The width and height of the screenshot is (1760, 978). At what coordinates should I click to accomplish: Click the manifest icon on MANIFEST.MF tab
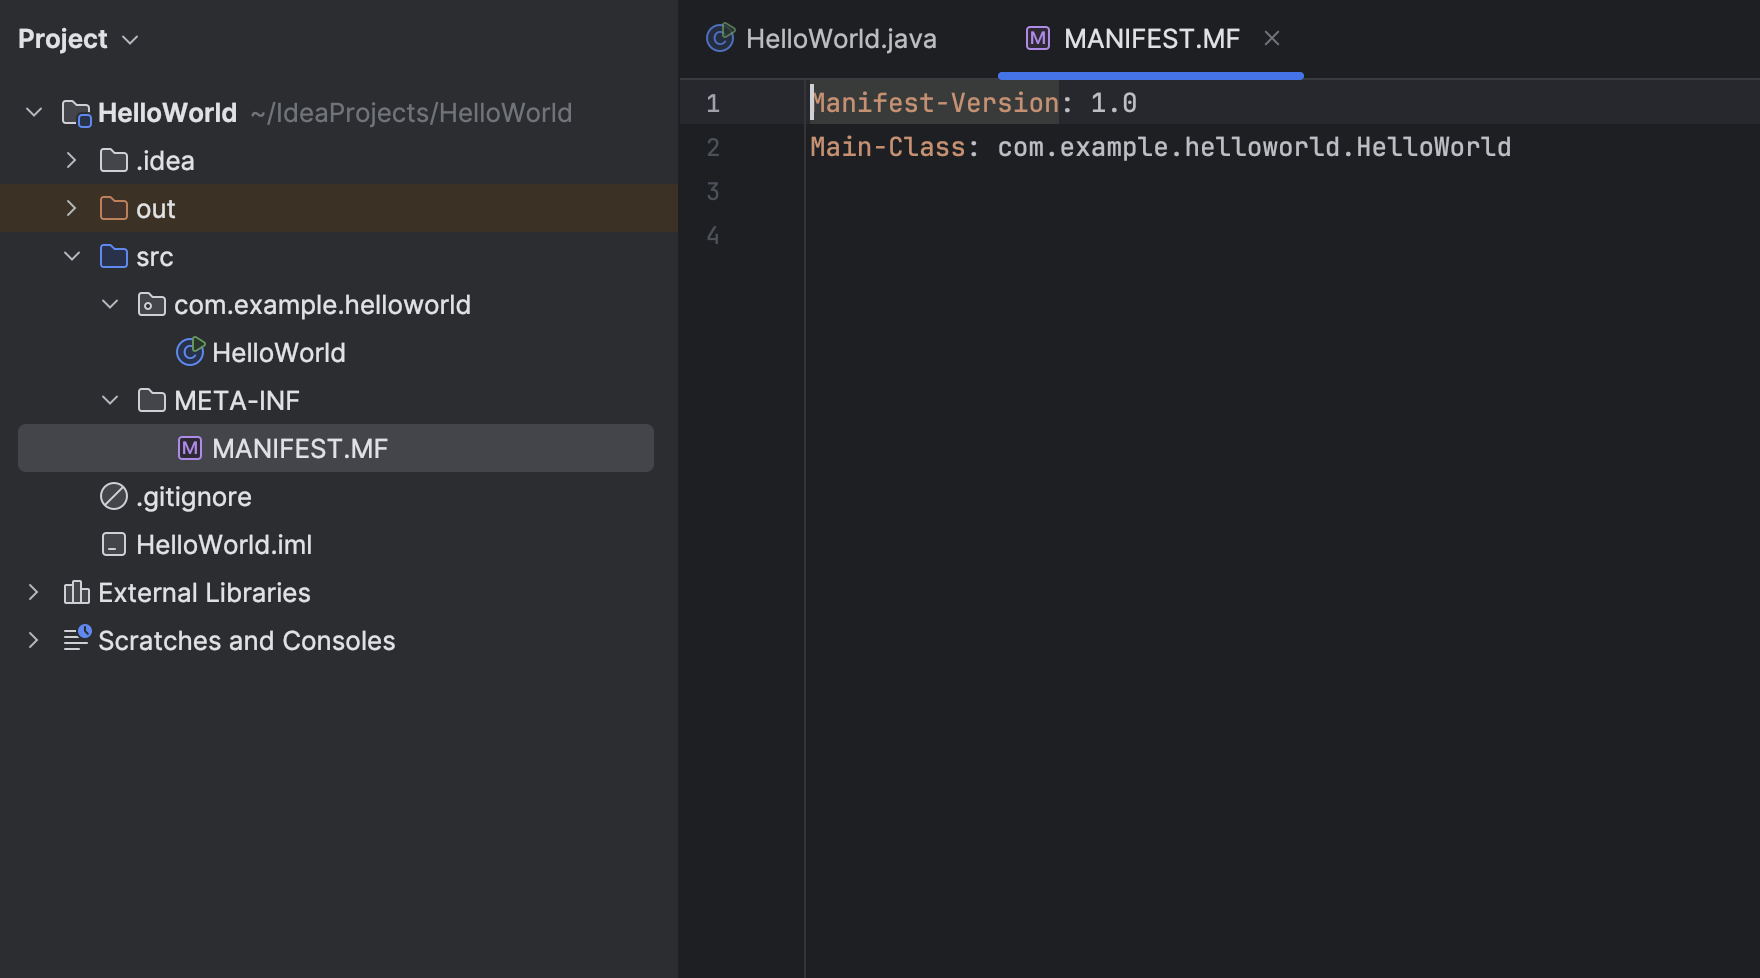[1038, 38]
